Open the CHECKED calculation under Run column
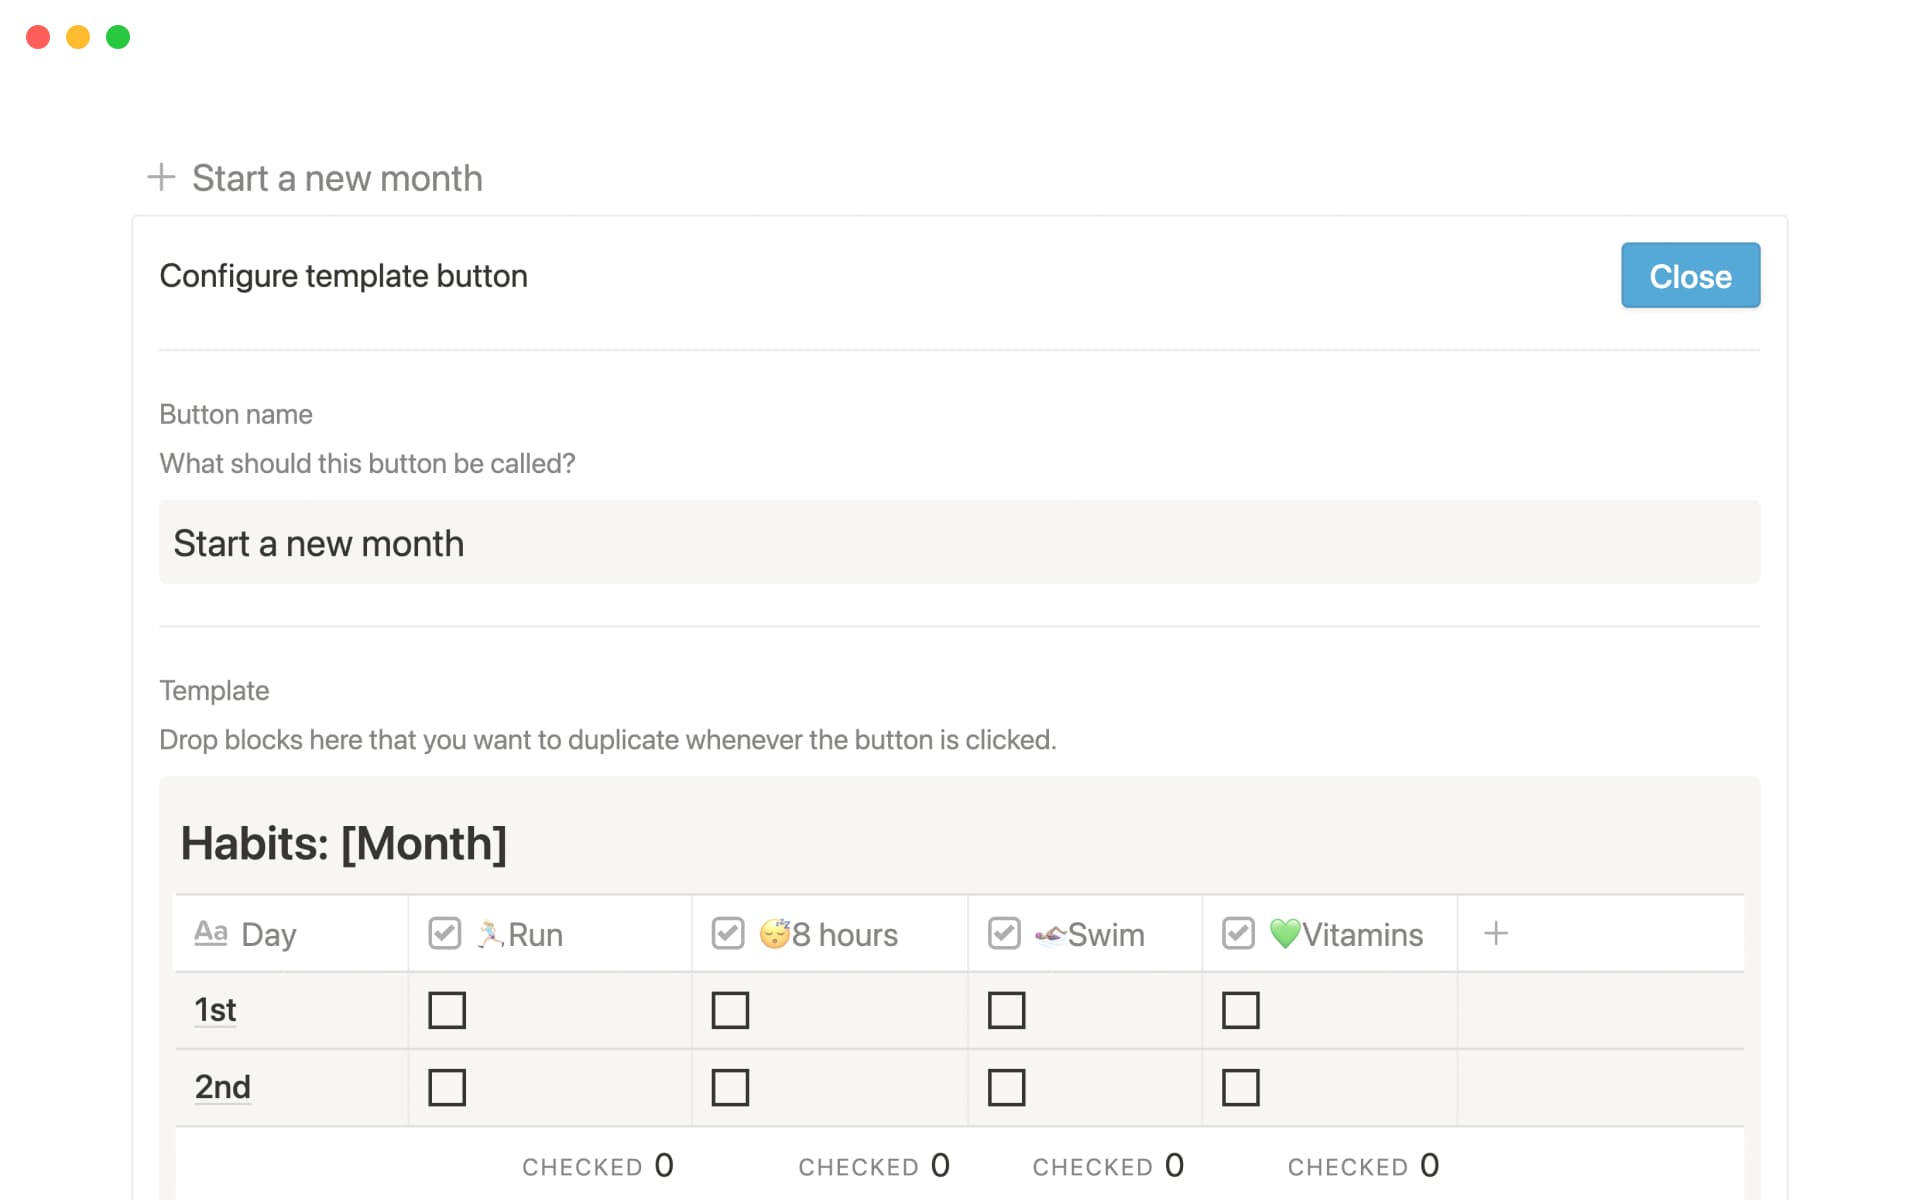This screenshot has width=1920, height=1200. tap(598, 1165)
